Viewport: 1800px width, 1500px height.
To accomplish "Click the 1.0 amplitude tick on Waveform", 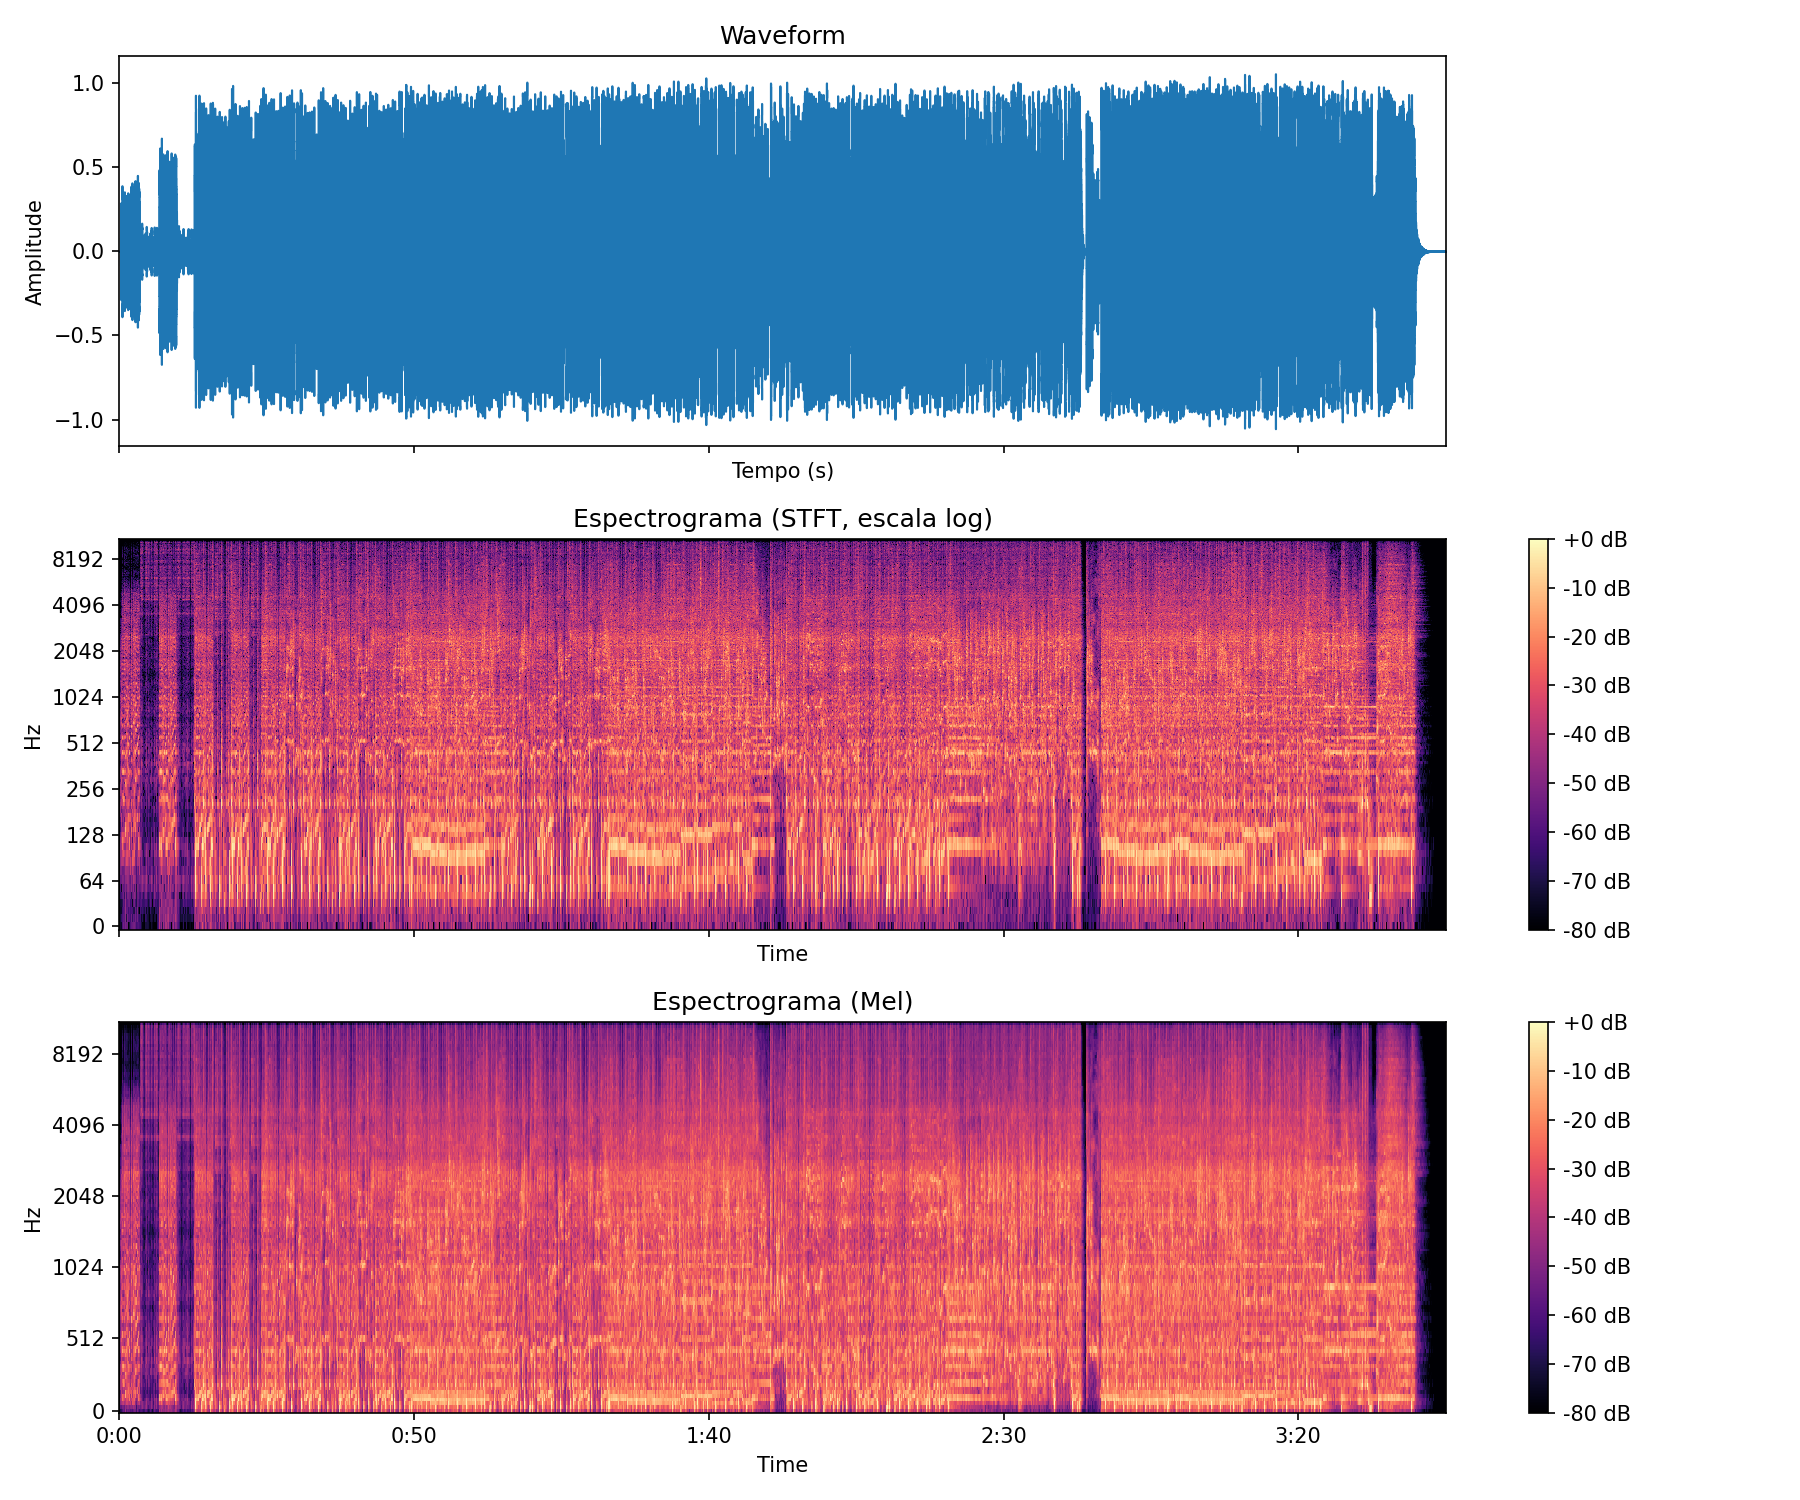I will point(89,83).
